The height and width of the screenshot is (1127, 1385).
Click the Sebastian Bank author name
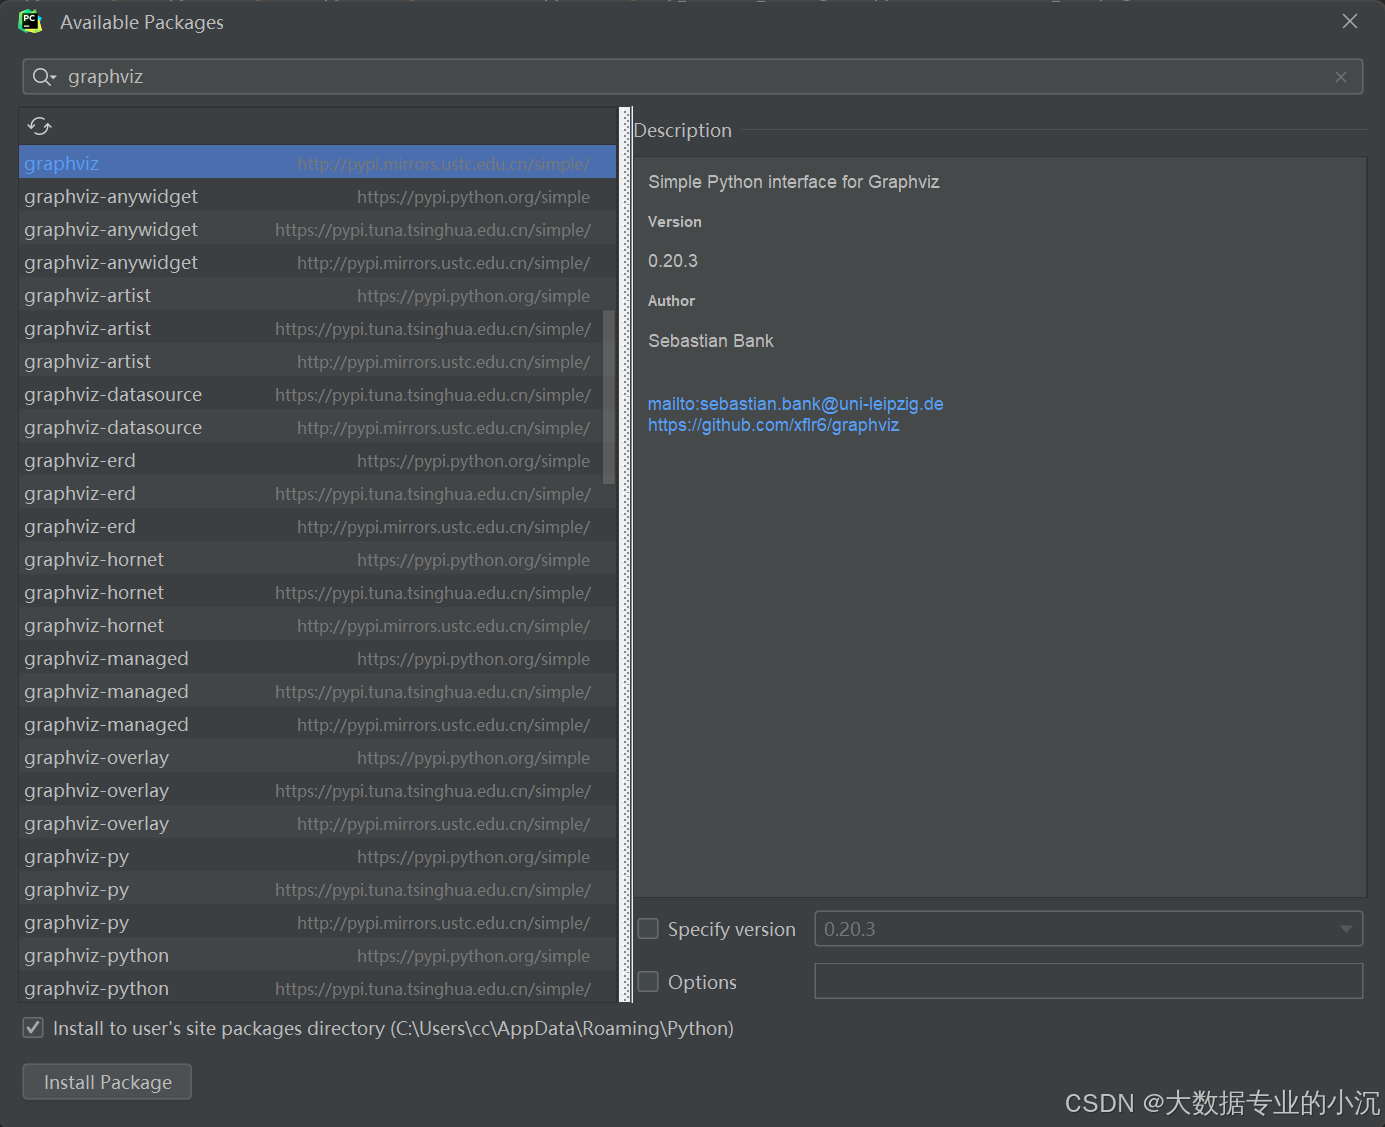coord(710,341)
